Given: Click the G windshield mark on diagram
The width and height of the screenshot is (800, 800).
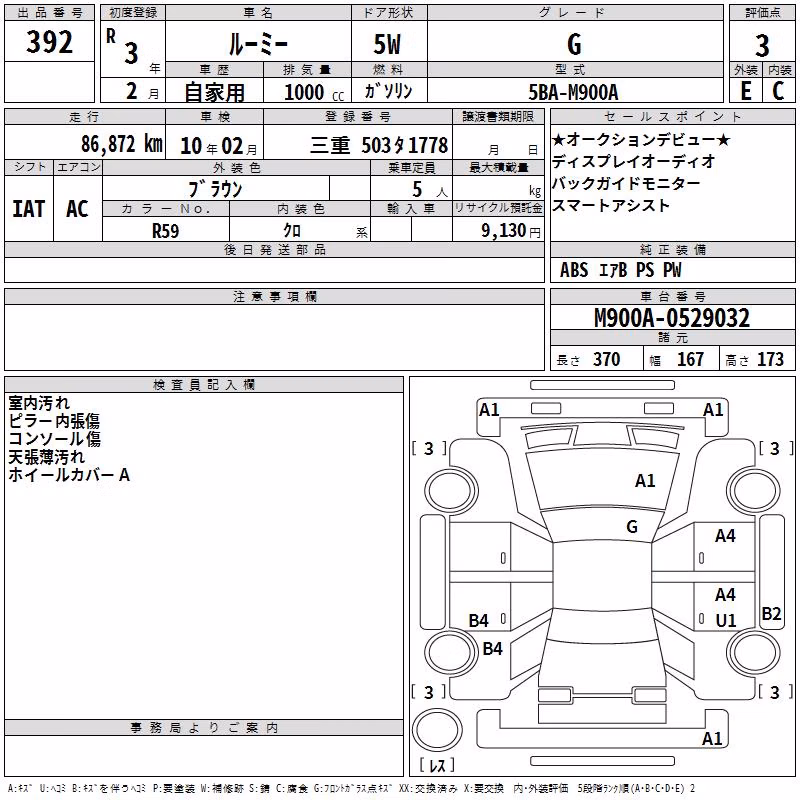Looking at the screenshot, I should (632, 526).
